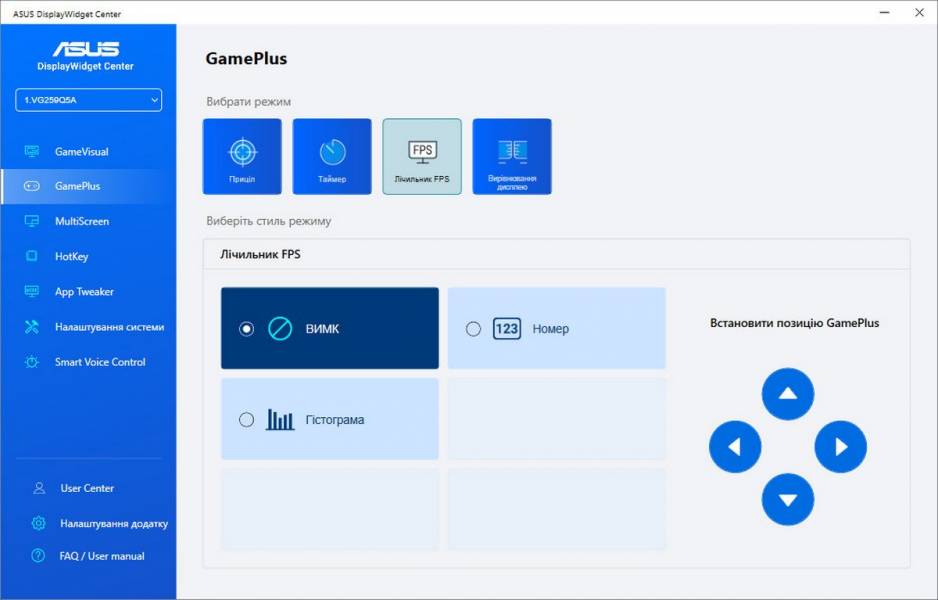Expand the VG259Q5A monitor dropdown

click(88, 100)
